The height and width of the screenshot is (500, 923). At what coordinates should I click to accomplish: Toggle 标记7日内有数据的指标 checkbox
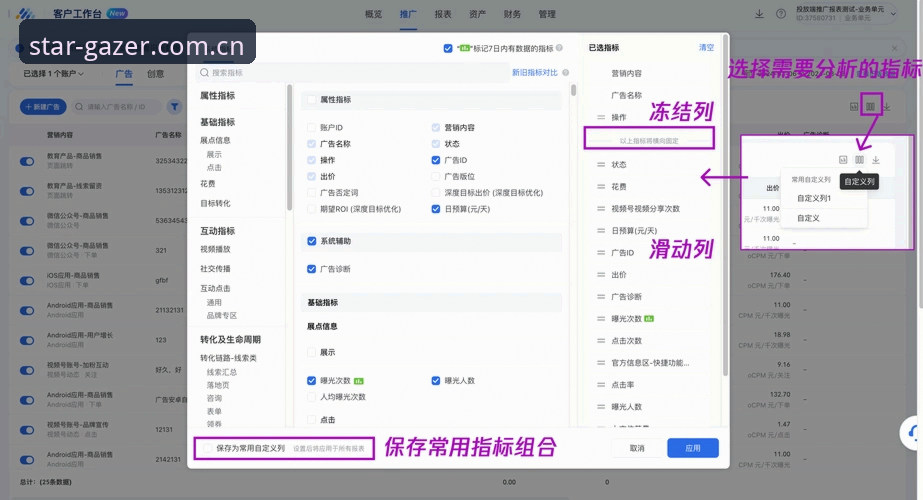point(448,48)
